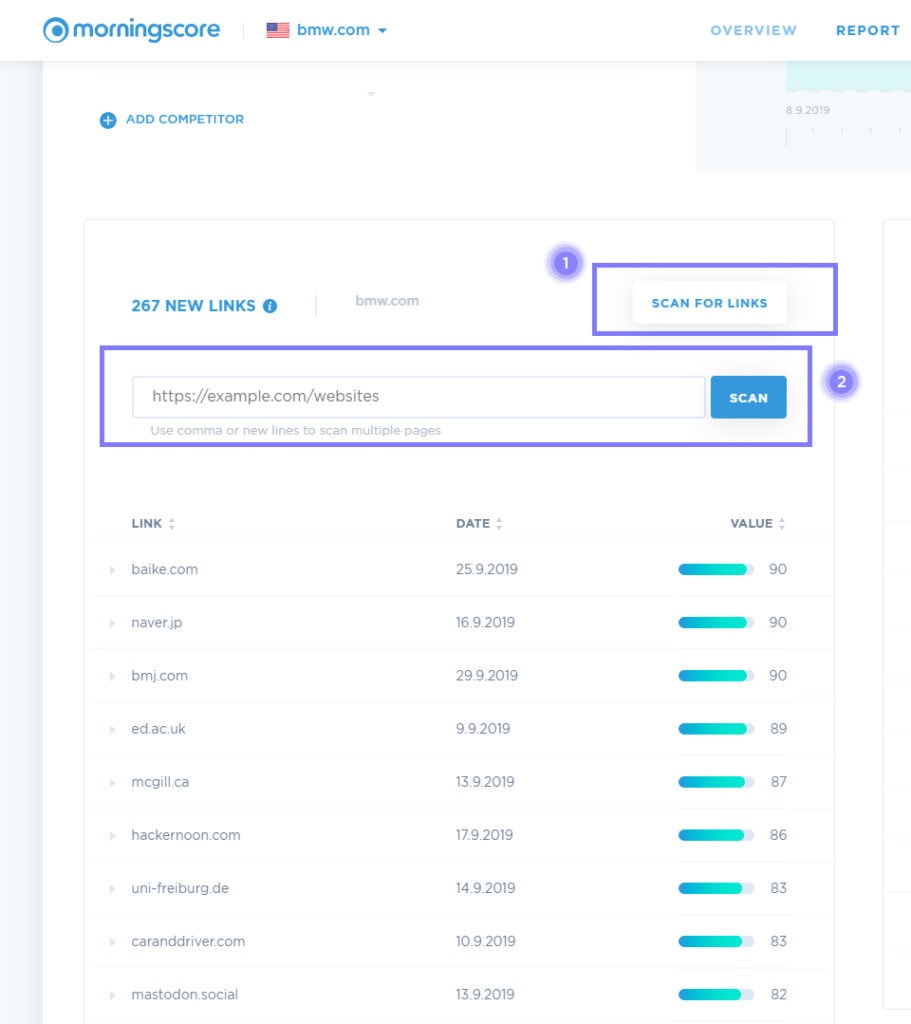Expand the bmj.com row

pos(112,677)
